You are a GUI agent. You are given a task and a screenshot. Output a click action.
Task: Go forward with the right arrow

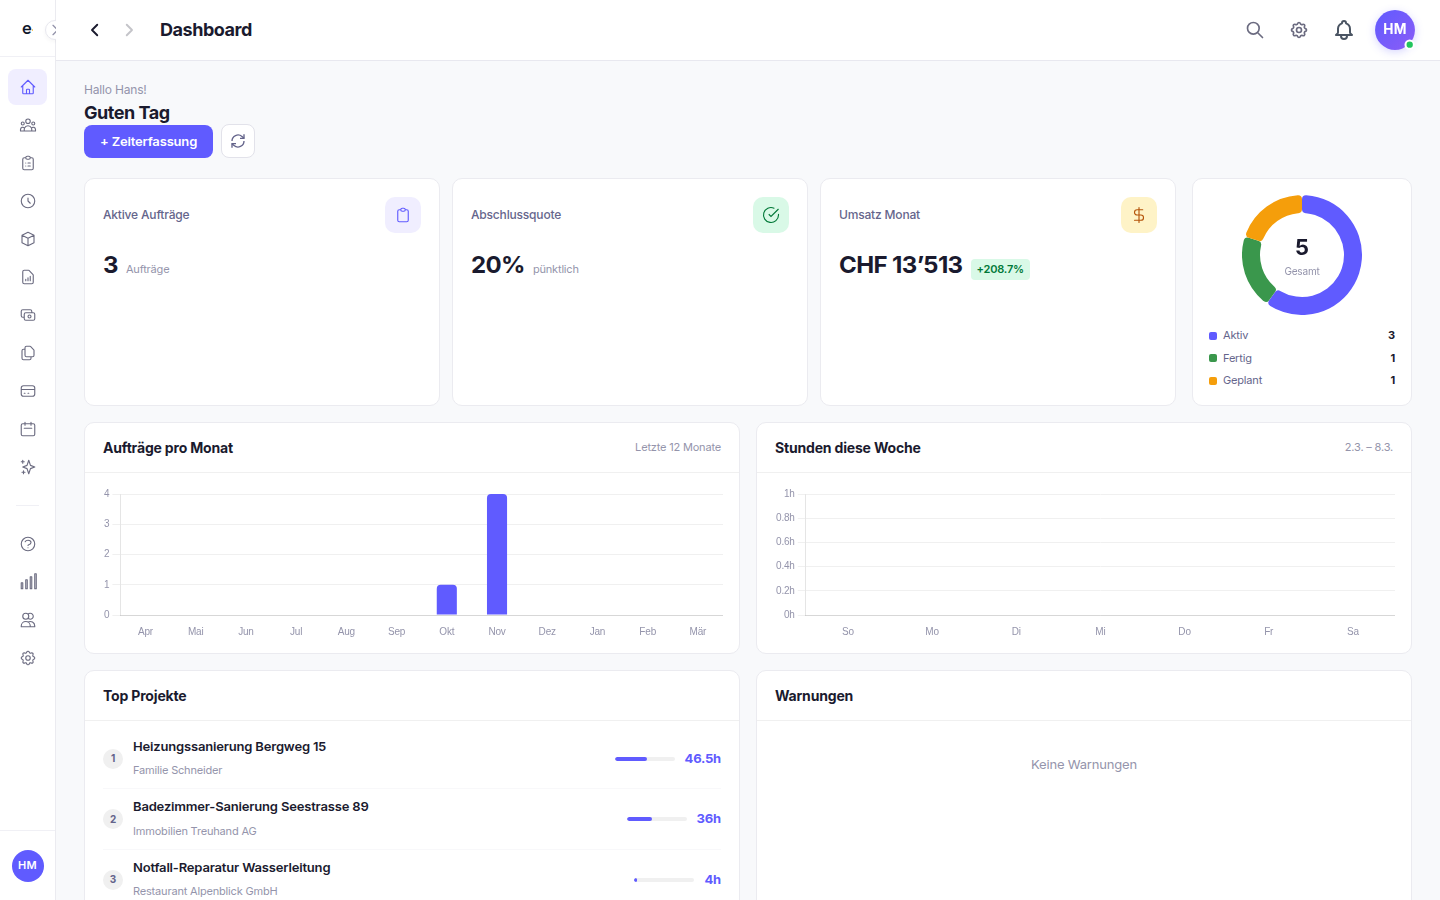[x=129, y=30]
